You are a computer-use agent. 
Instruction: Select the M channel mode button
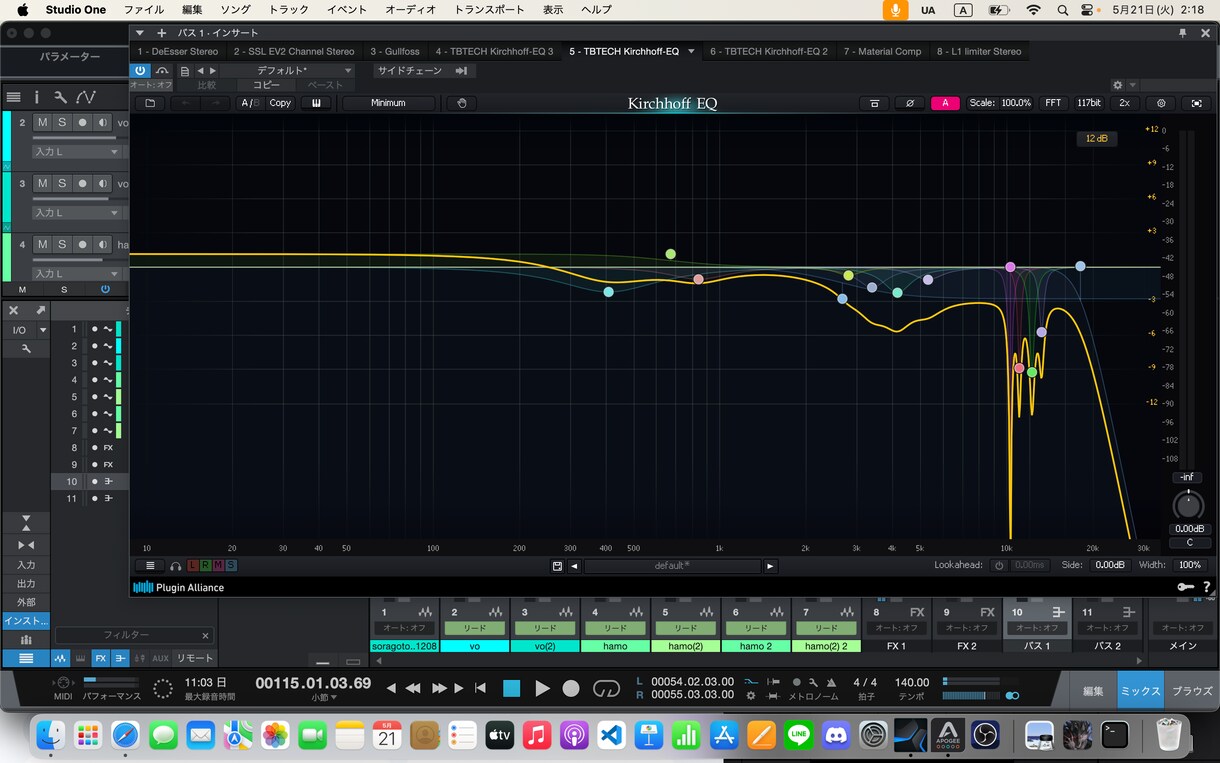coord(218,566)
